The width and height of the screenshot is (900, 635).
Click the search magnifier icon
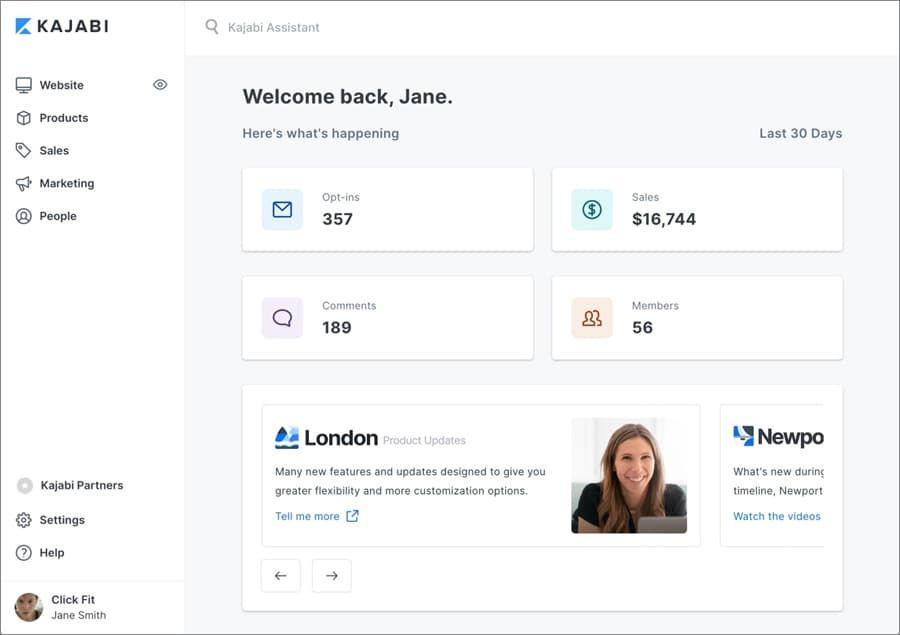click(x=212, y=26)
